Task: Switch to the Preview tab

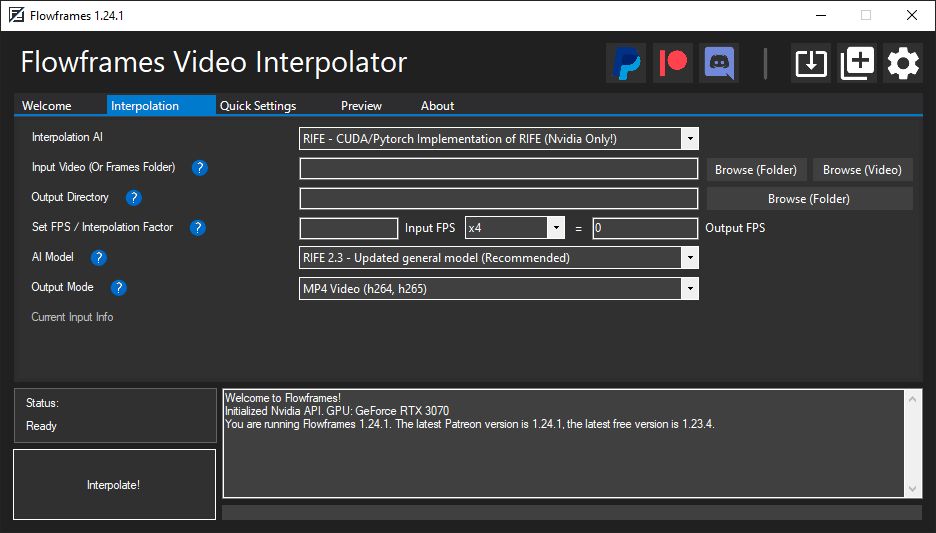Action: pyautogui.click(x=361, y=106)
